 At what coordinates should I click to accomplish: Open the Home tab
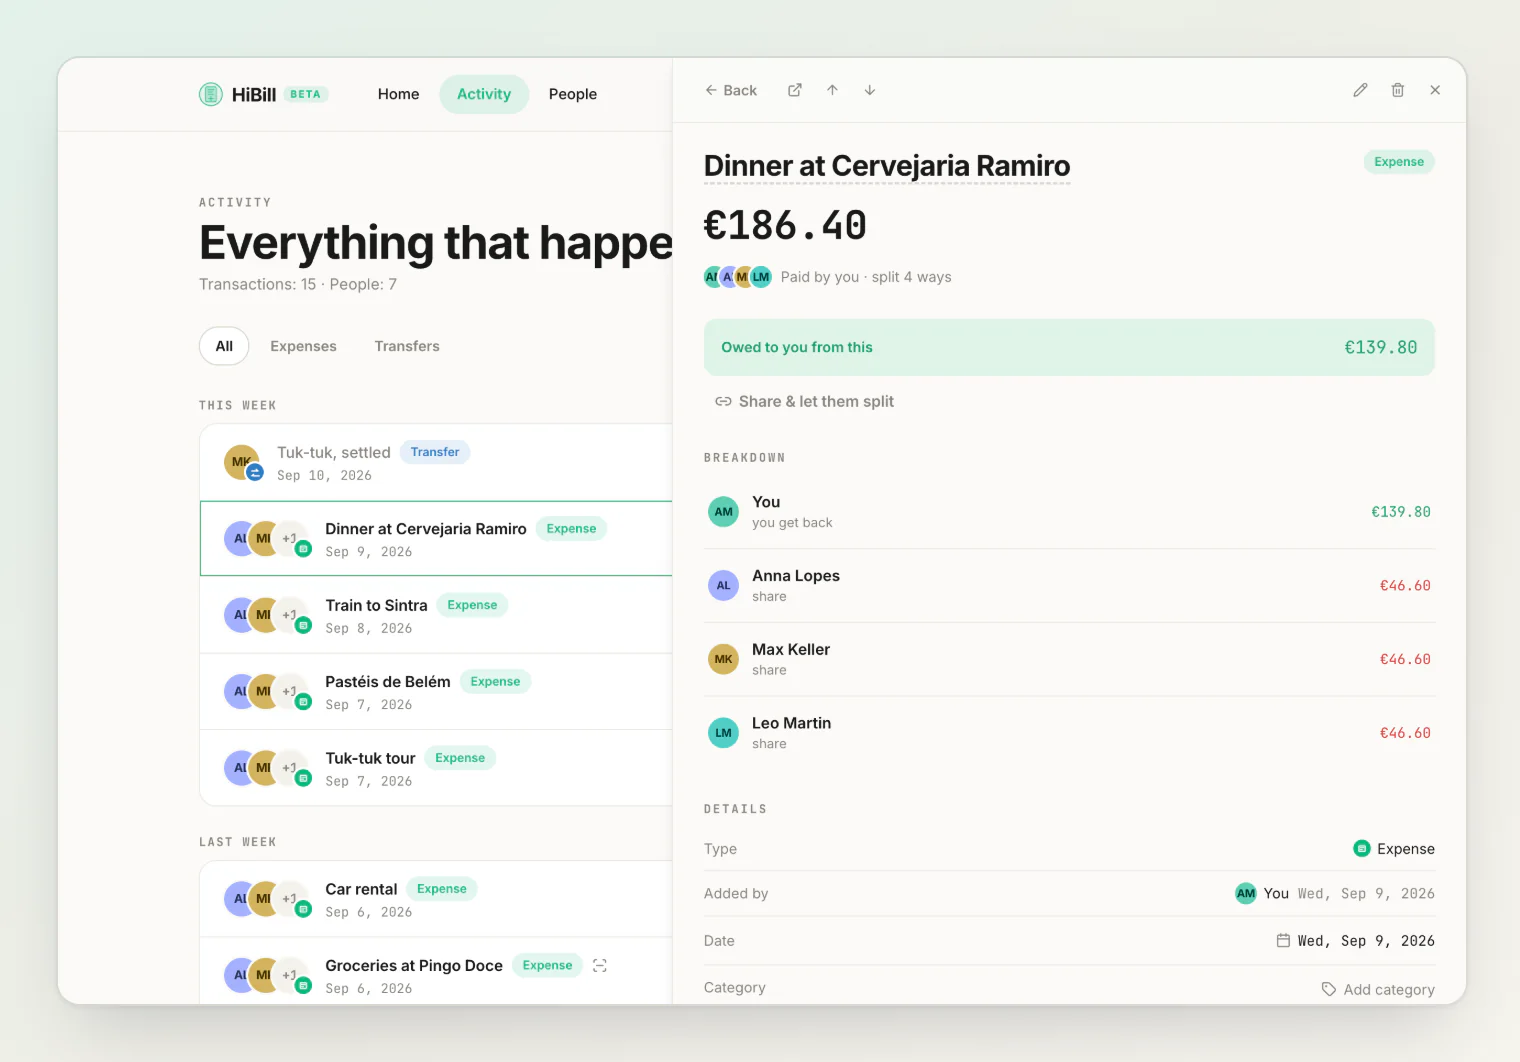click(398, 94)
